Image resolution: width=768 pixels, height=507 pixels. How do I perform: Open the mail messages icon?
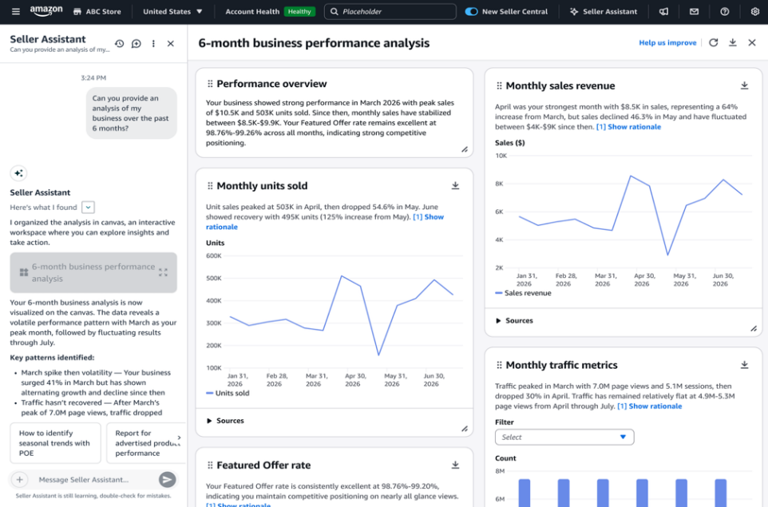point(694,11)
